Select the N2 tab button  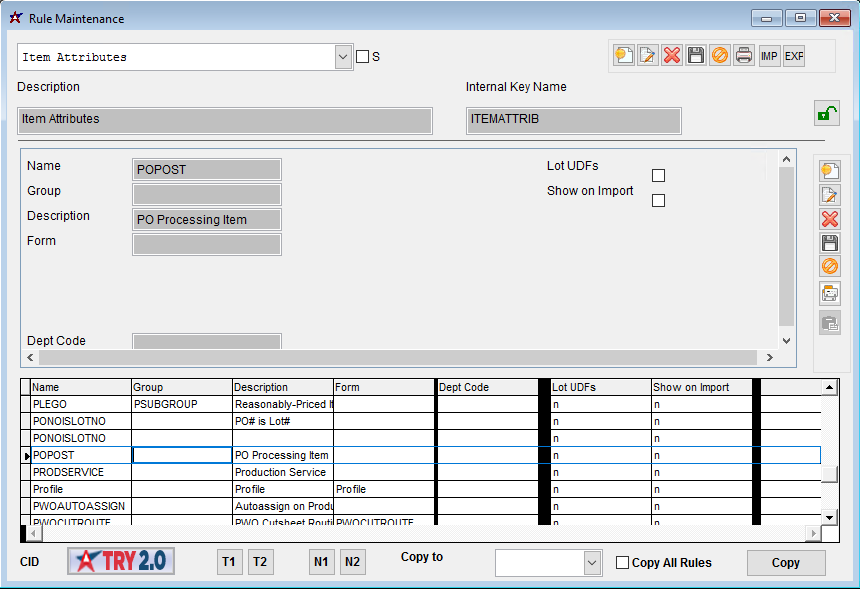click(x=352, y=562)
